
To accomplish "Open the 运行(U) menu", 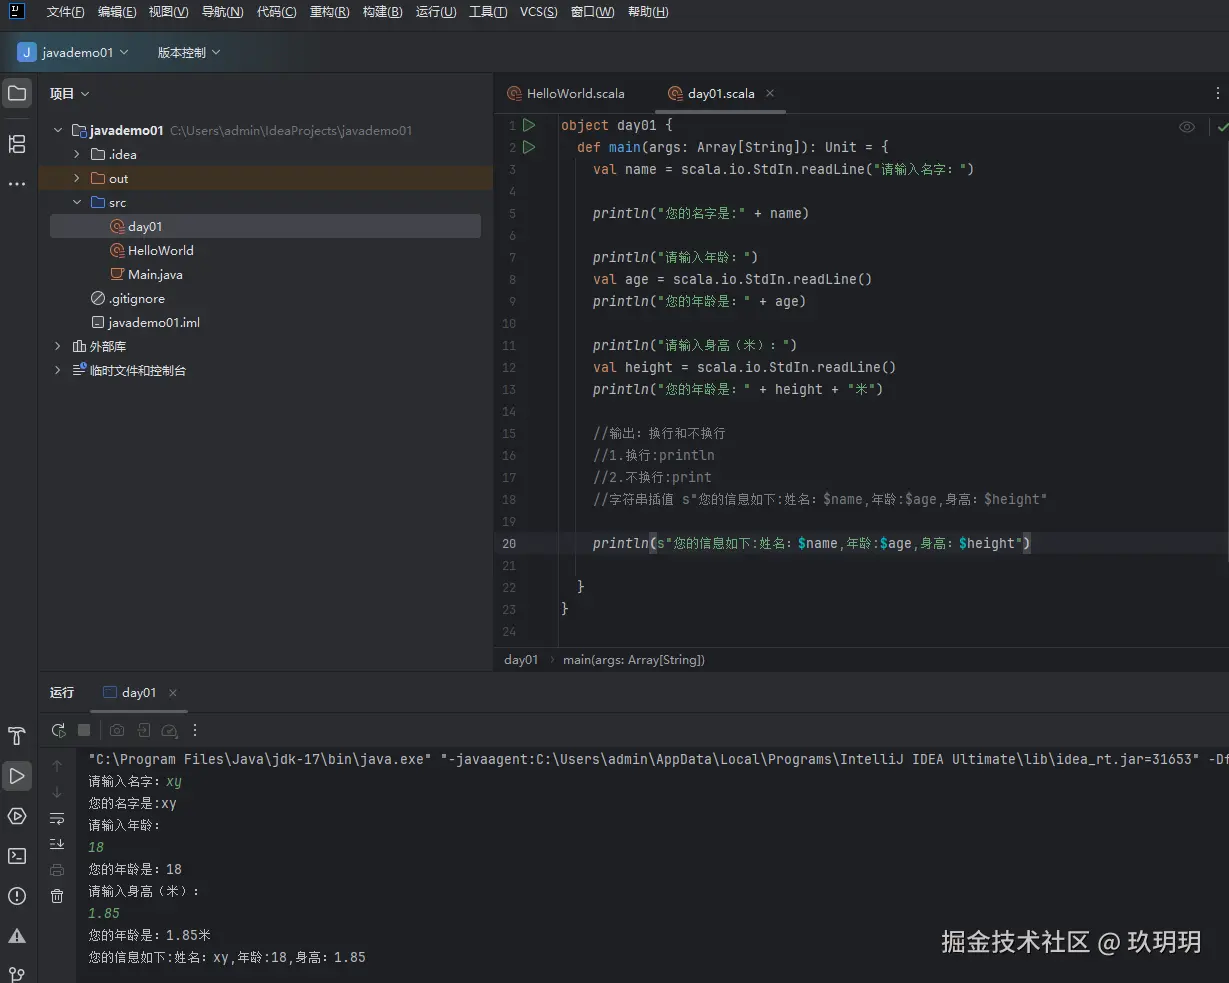I will 435,12.
